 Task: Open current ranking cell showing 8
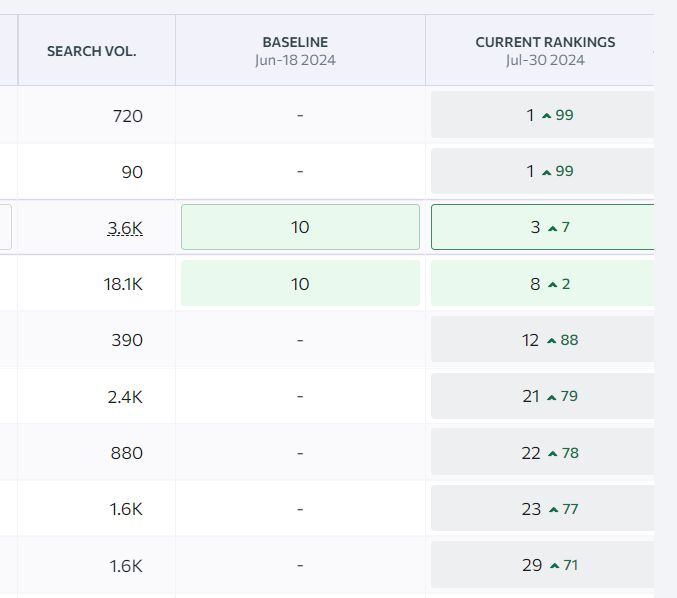tap(541, 284)
